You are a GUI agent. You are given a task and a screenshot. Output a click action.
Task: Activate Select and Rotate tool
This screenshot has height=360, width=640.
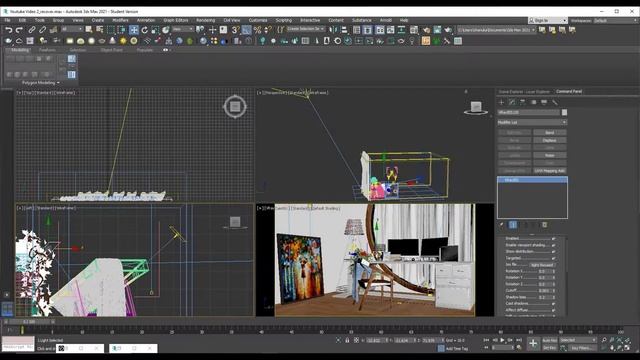tap(144, 30)
